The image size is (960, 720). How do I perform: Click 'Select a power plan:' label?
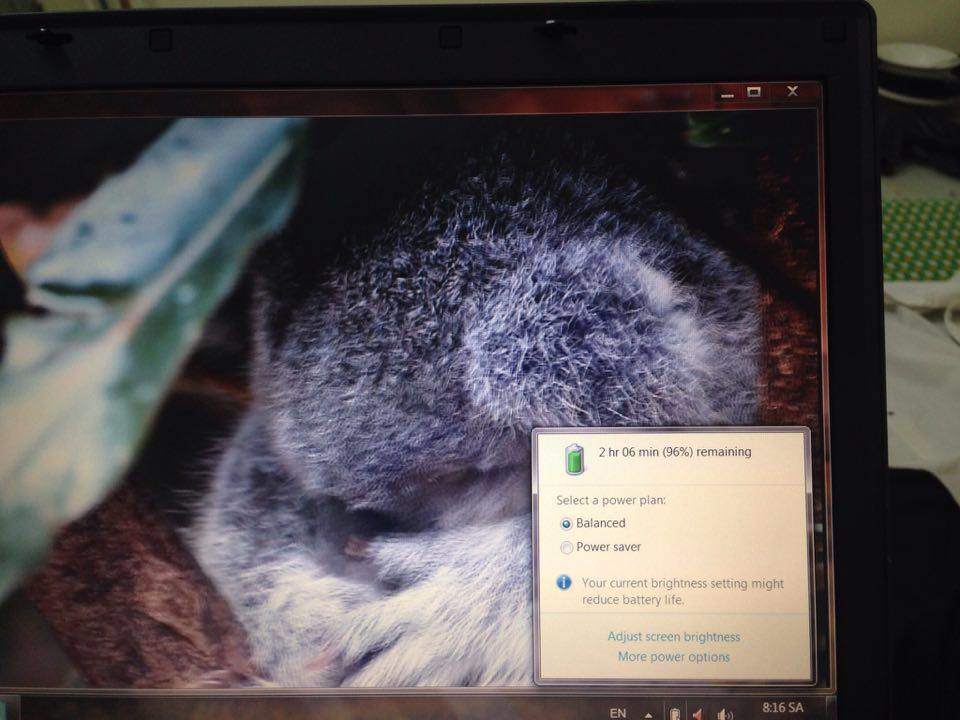click(x=610, y=500)
